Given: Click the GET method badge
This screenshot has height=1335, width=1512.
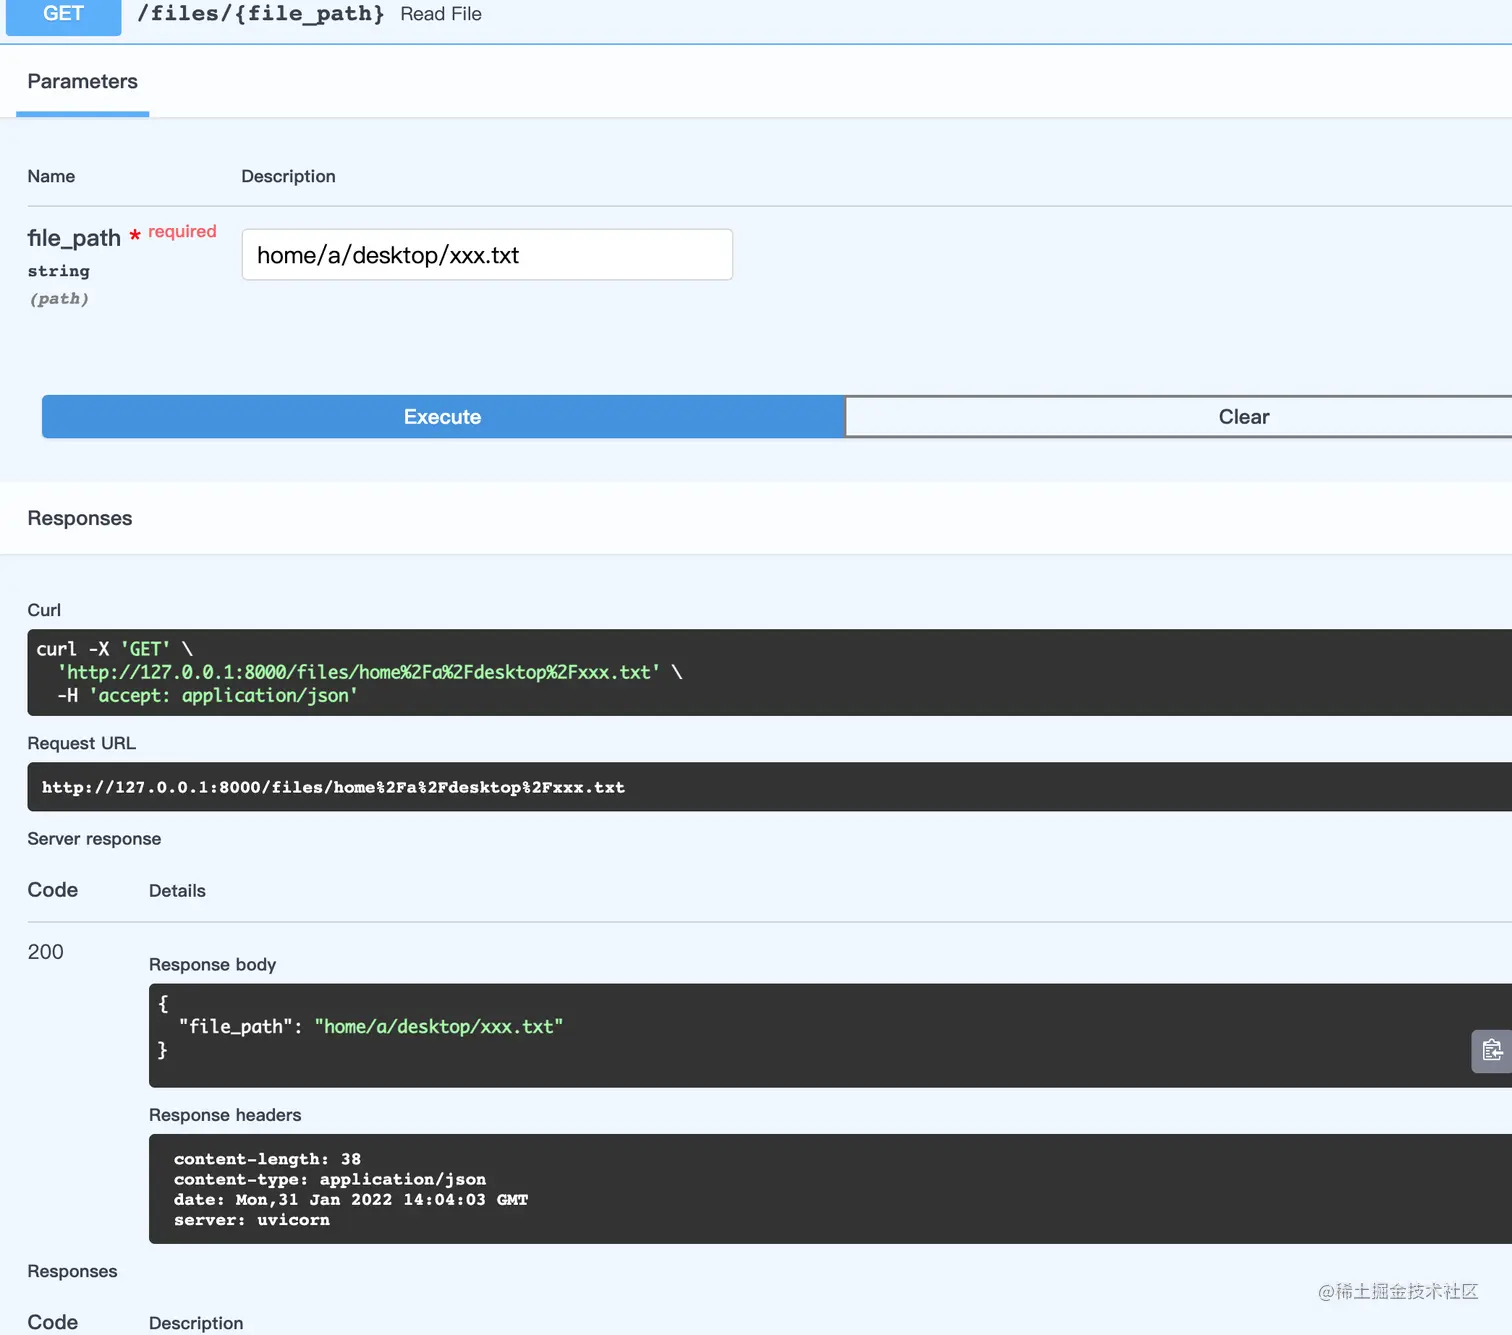Looking at the screenshot, I should tap(63, 15).
